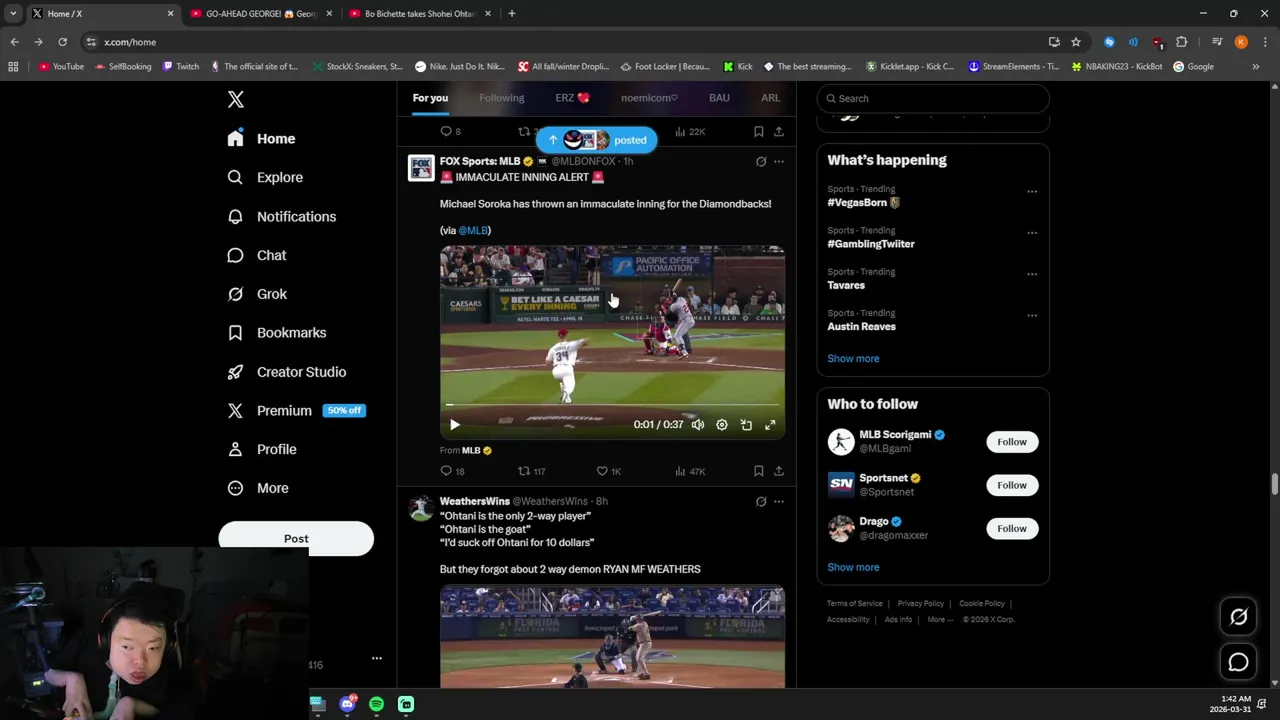Expand the More sidebar menu
The height and width of the screenshot is (720, 1280).
pos(258,488)
